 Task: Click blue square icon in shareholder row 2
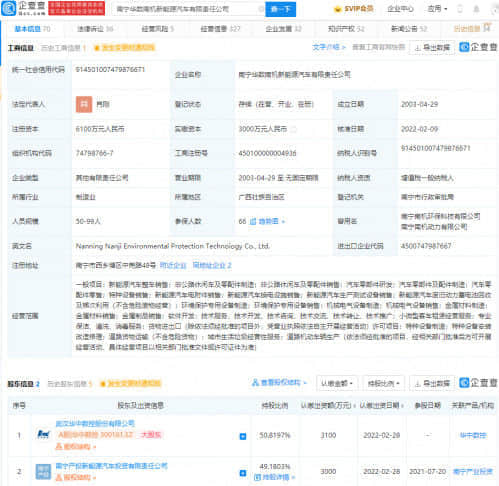[x=243, y=473]
